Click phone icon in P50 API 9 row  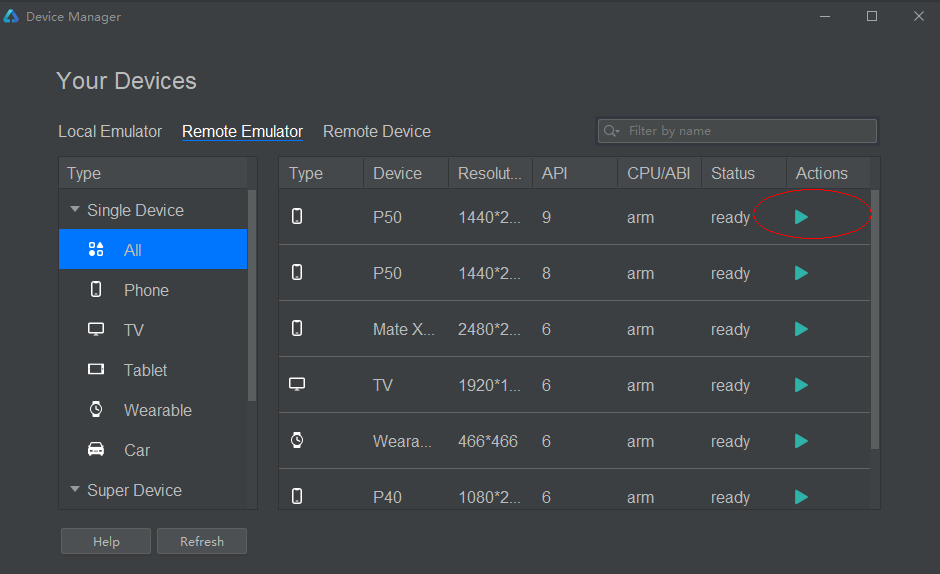(x=297, y=216)
